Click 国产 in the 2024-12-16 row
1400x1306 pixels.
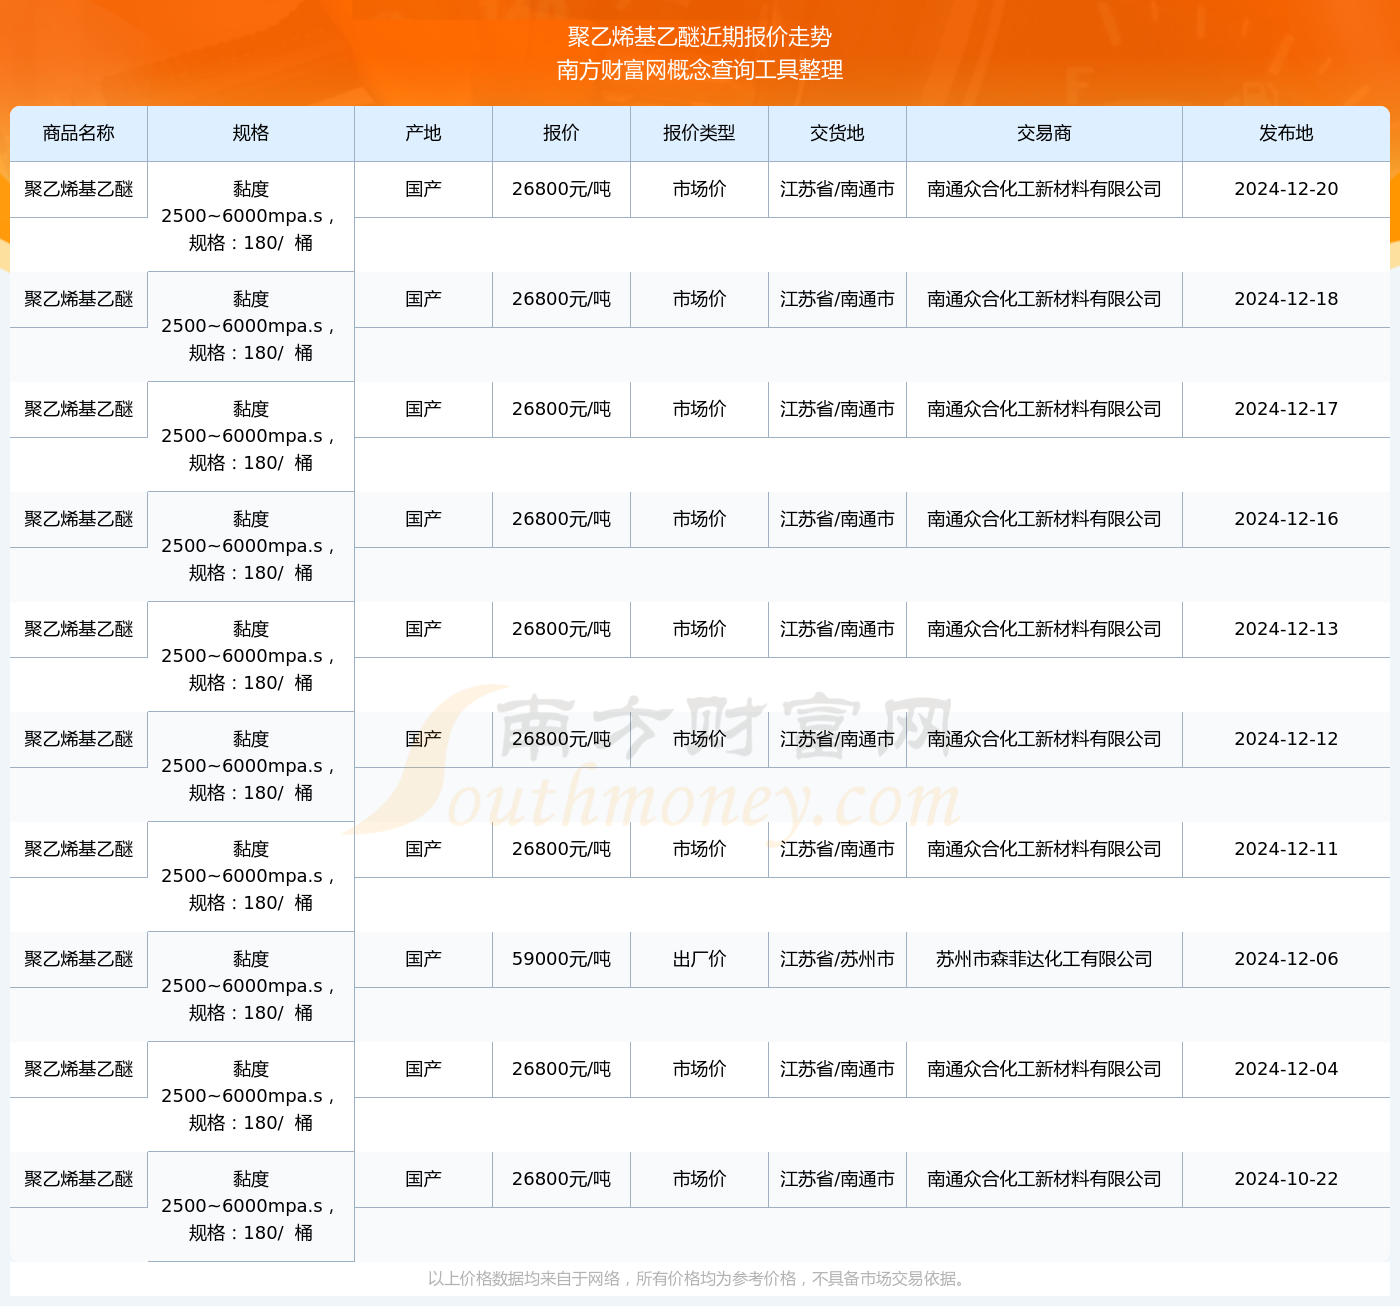423,519
